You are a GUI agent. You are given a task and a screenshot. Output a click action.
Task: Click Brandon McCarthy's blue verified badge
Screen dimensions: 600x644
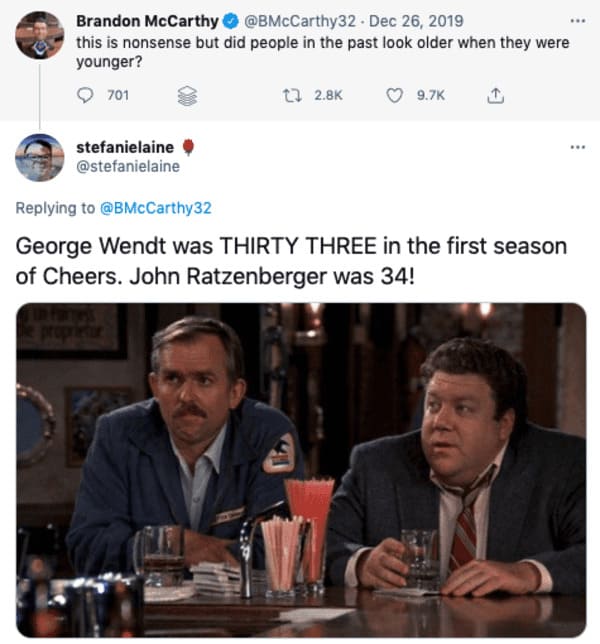pyautogui.click(x=231, y=21)
